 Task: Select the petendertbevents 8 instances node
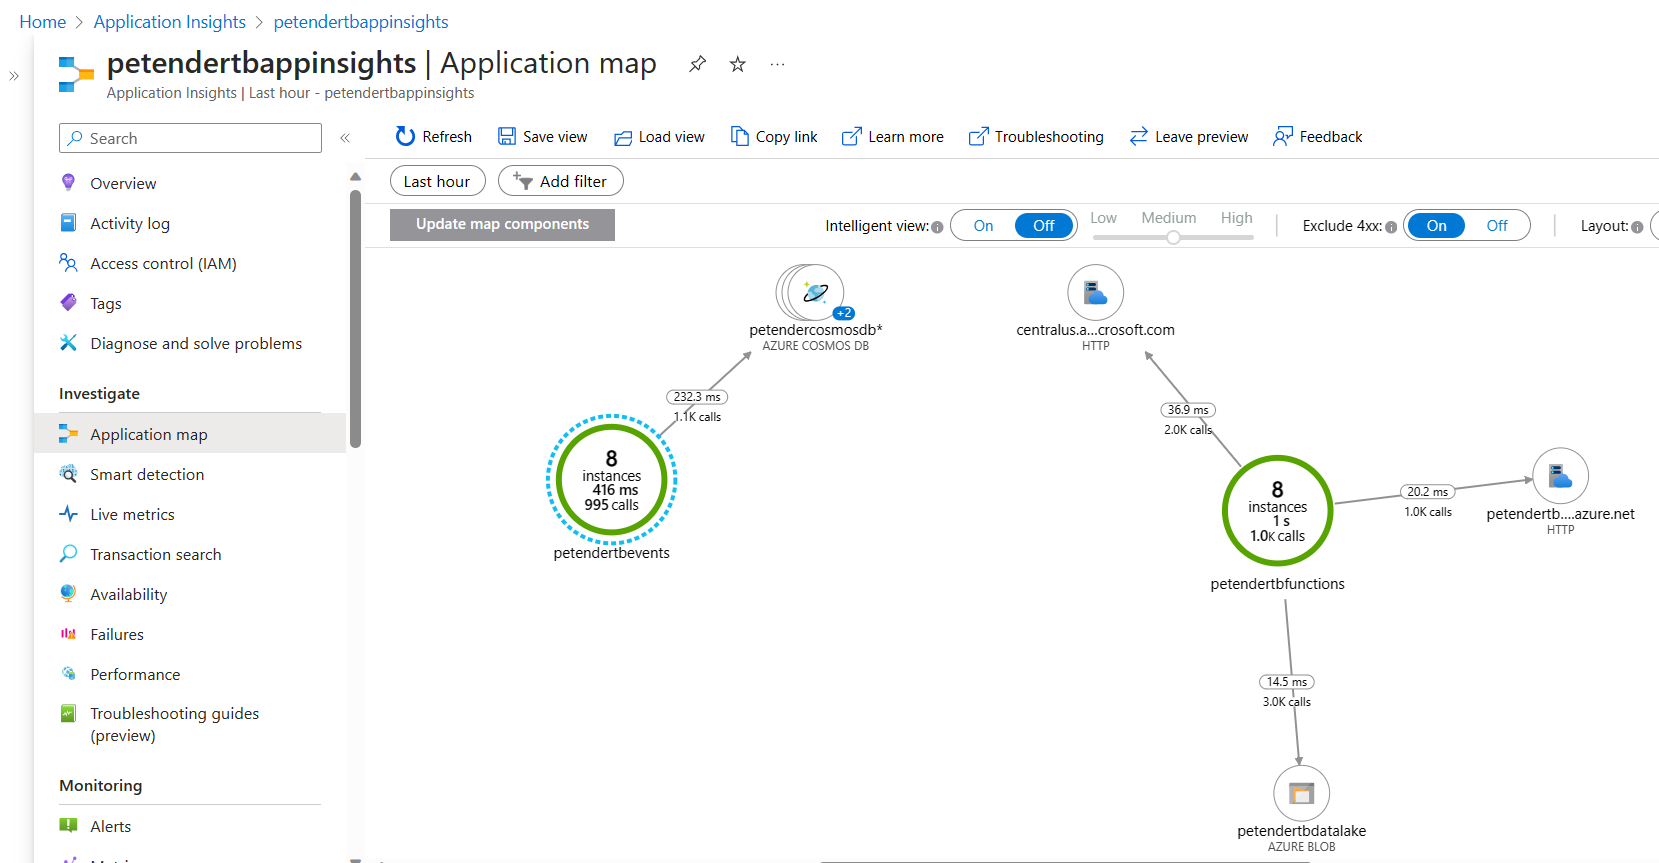[612, 480]
